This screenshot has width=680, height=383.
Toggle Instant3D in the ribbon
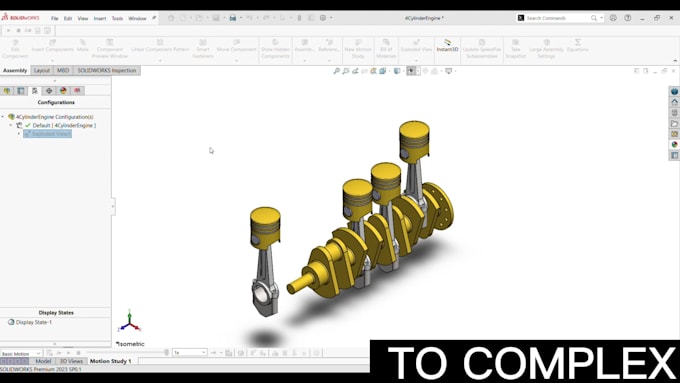447,46
